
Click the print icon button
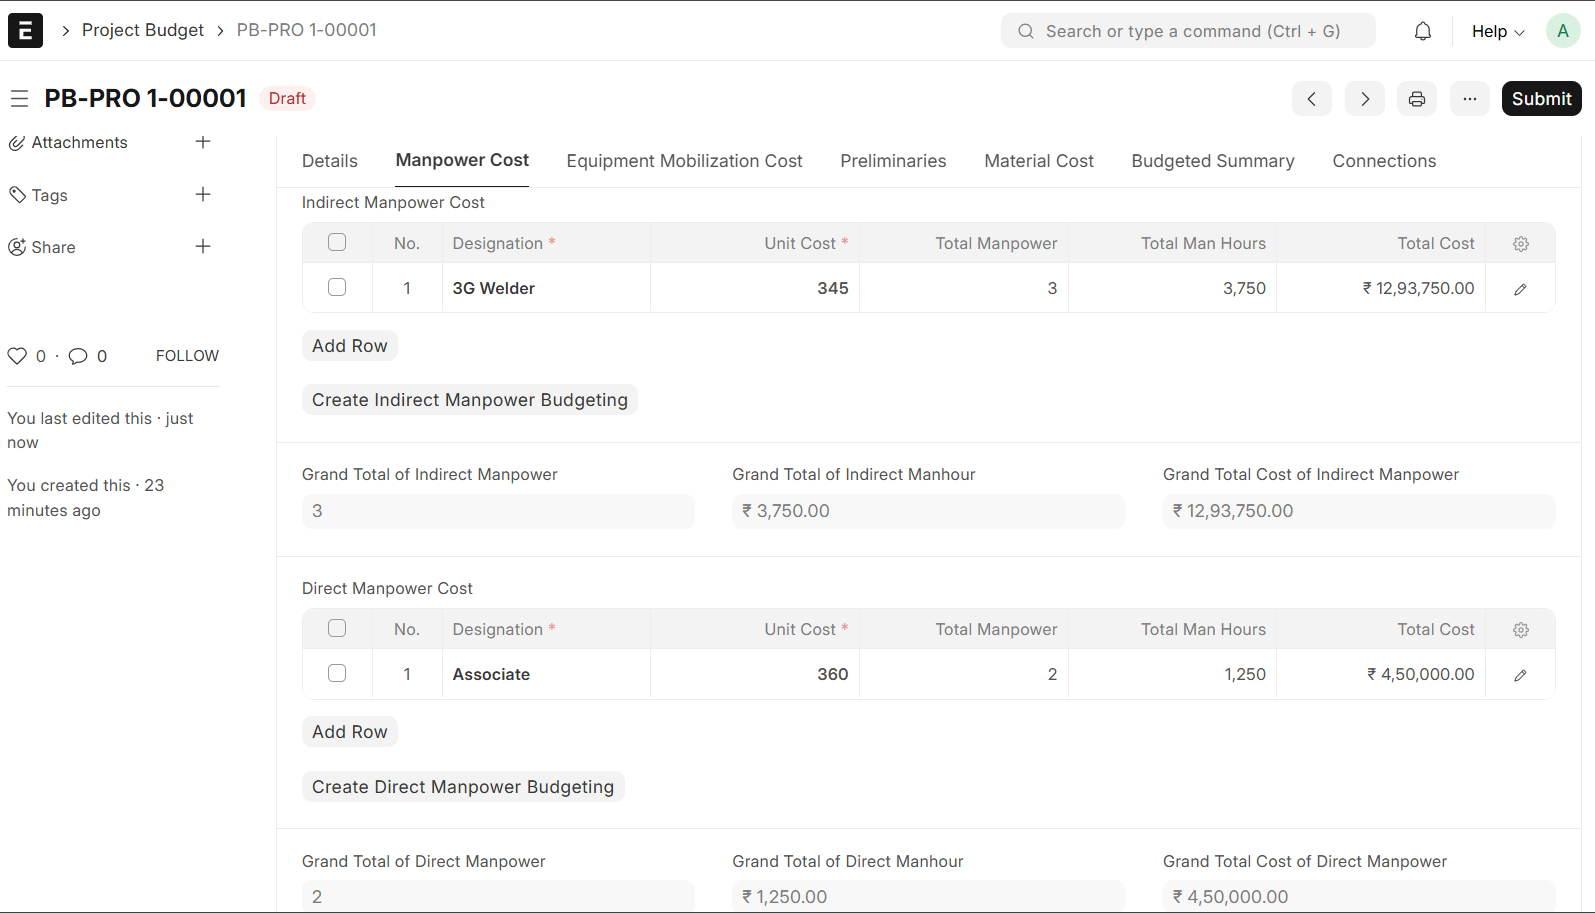click(1416, 99)
